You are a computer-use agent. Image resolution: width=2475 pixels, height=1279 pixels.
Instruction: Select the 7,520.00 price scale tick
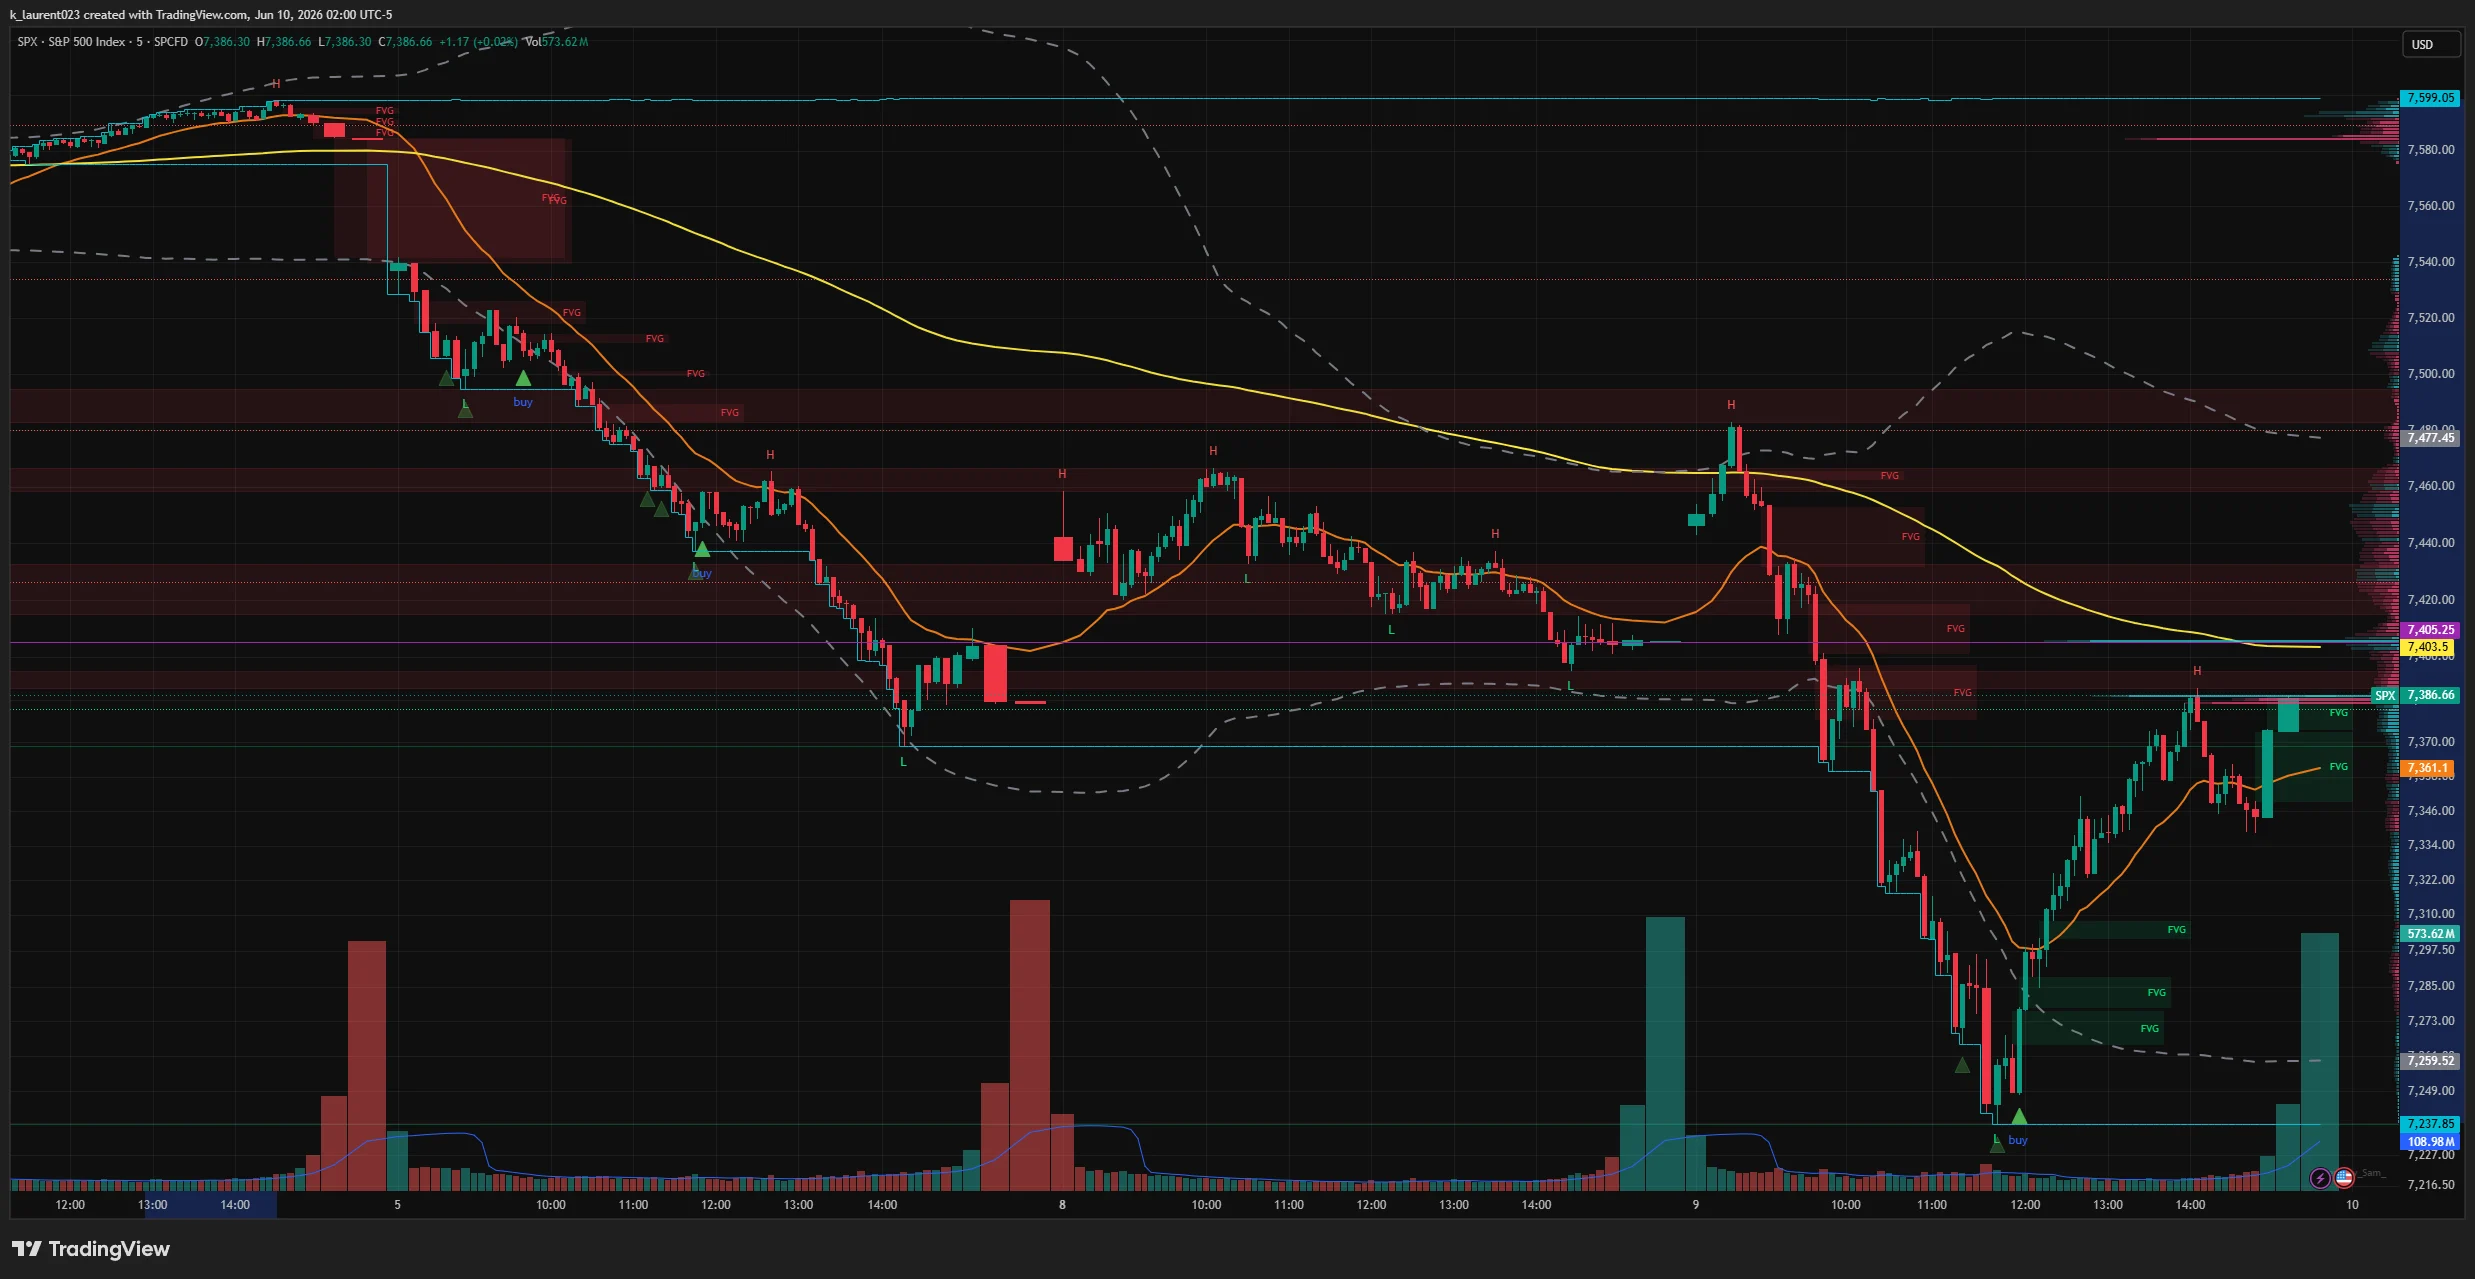point(2430,318)
